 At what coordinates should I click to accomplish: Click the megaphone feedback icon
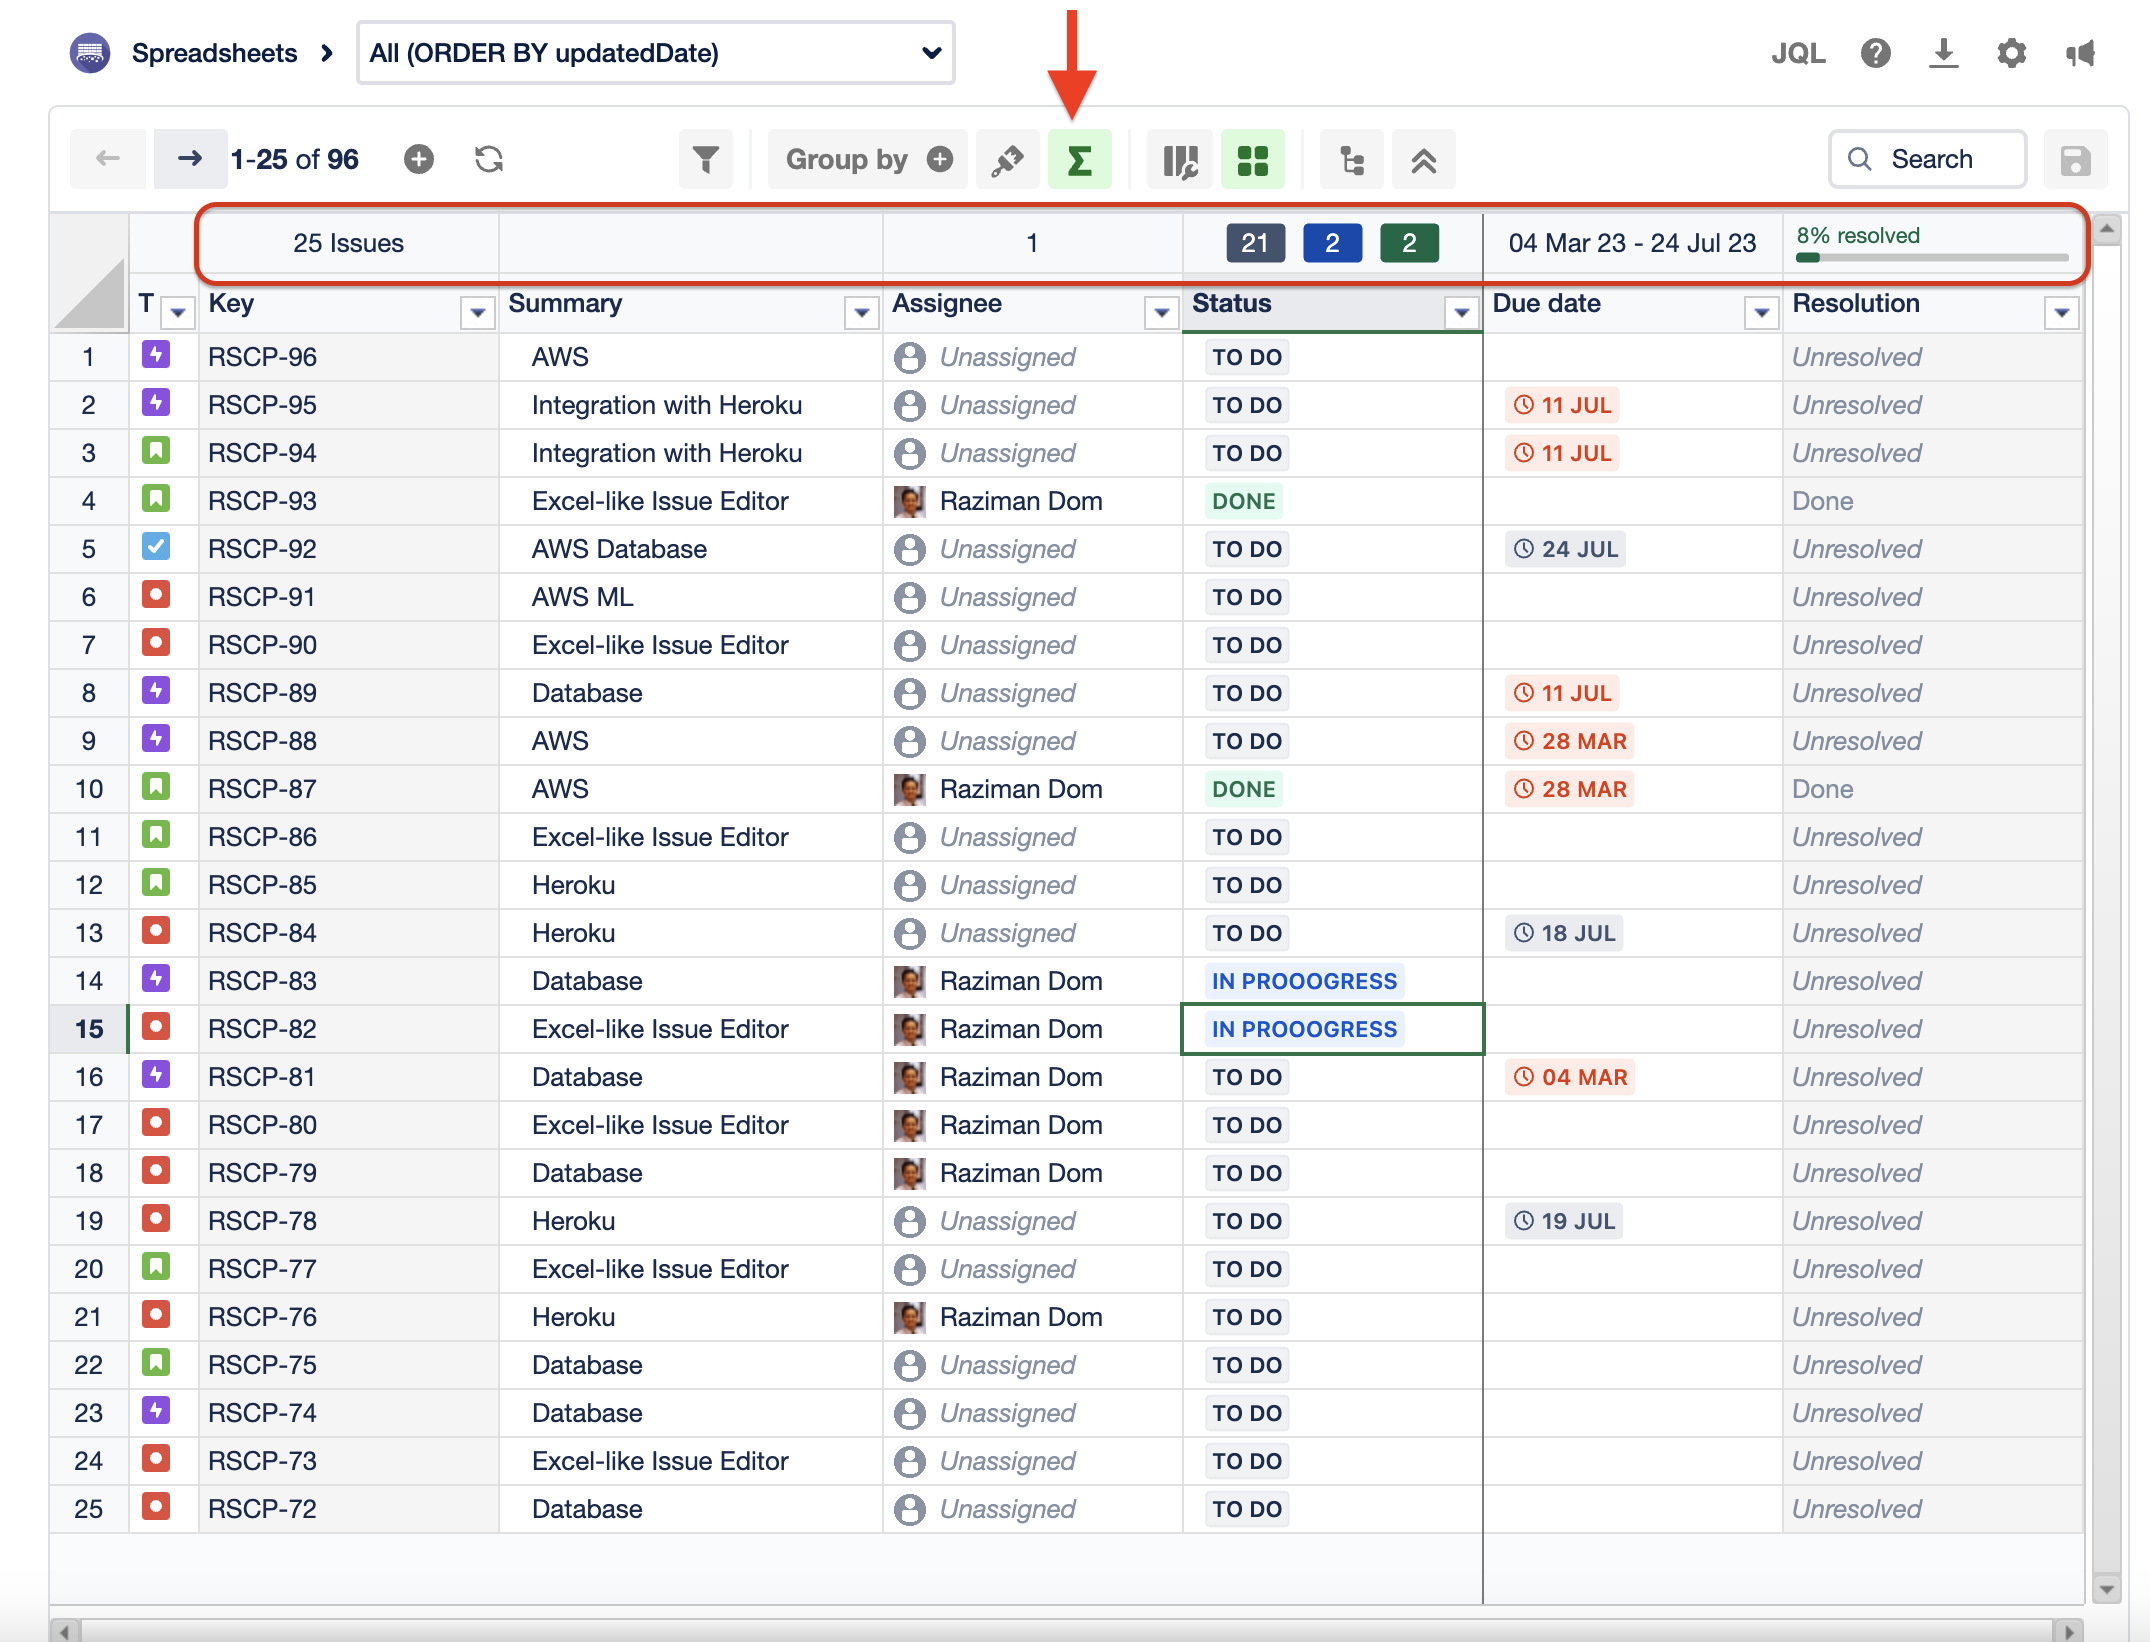coord(2081,53)
